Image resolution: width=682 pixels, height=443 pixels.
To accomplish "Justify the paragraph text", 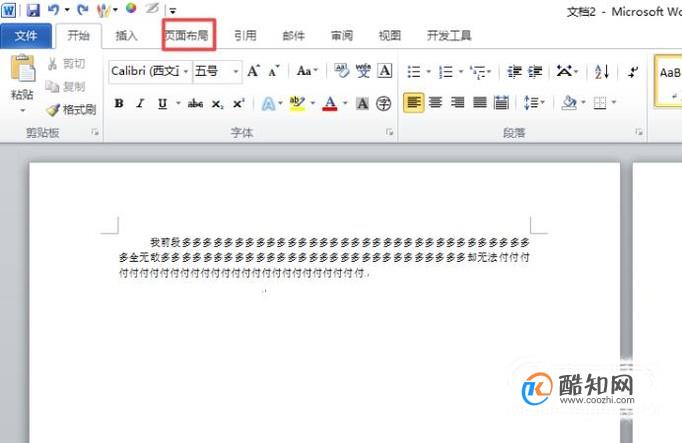I will [480, 103].
